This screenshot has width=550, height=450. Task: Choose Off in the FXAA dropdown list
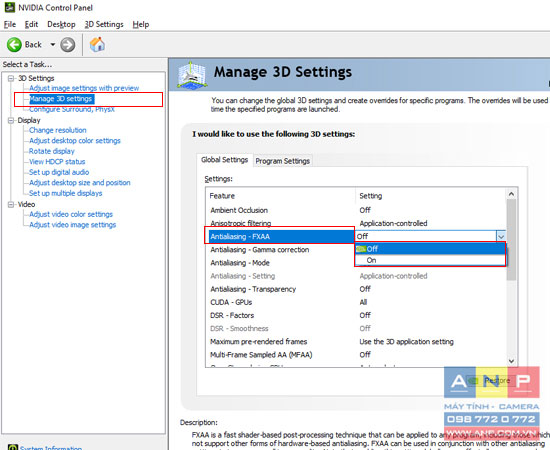click(430, 249)
